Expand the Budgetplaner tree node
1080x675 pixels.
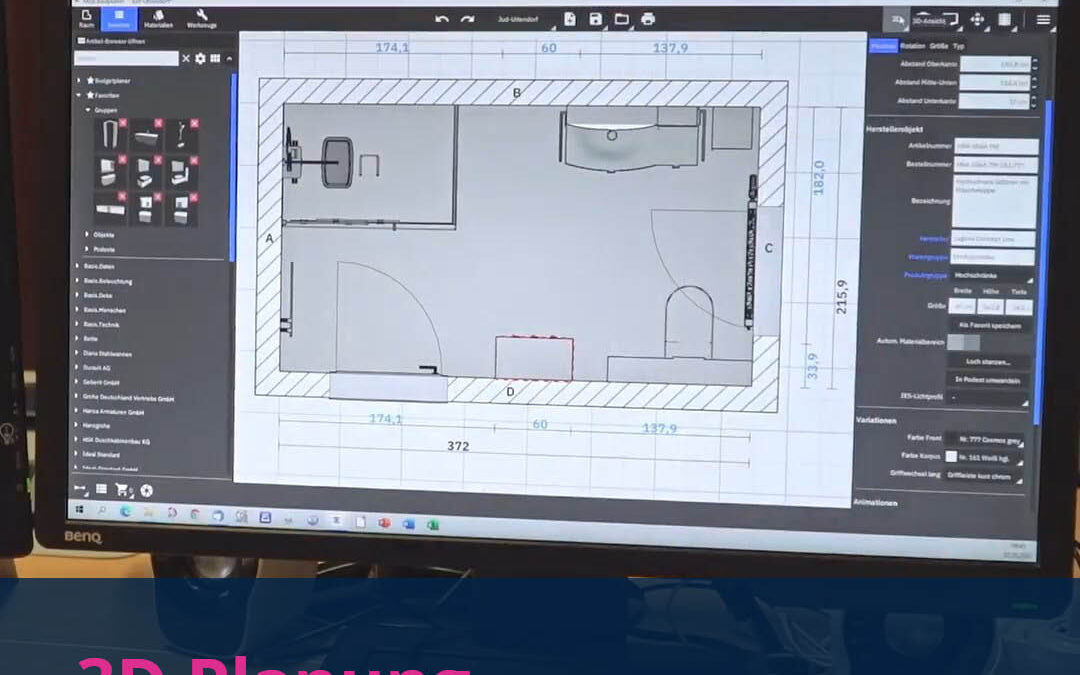(79, 81)
